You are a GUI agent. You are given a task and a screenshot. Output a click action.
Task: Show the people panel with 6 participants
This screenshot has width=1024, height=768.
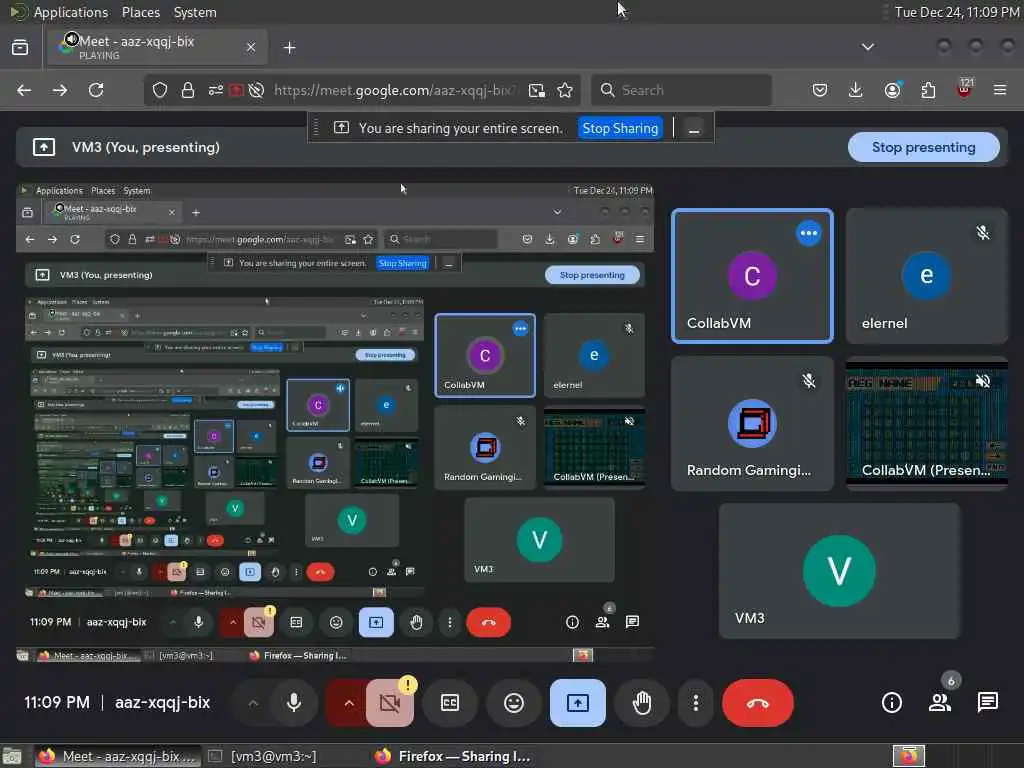click(x=940, y=703)
